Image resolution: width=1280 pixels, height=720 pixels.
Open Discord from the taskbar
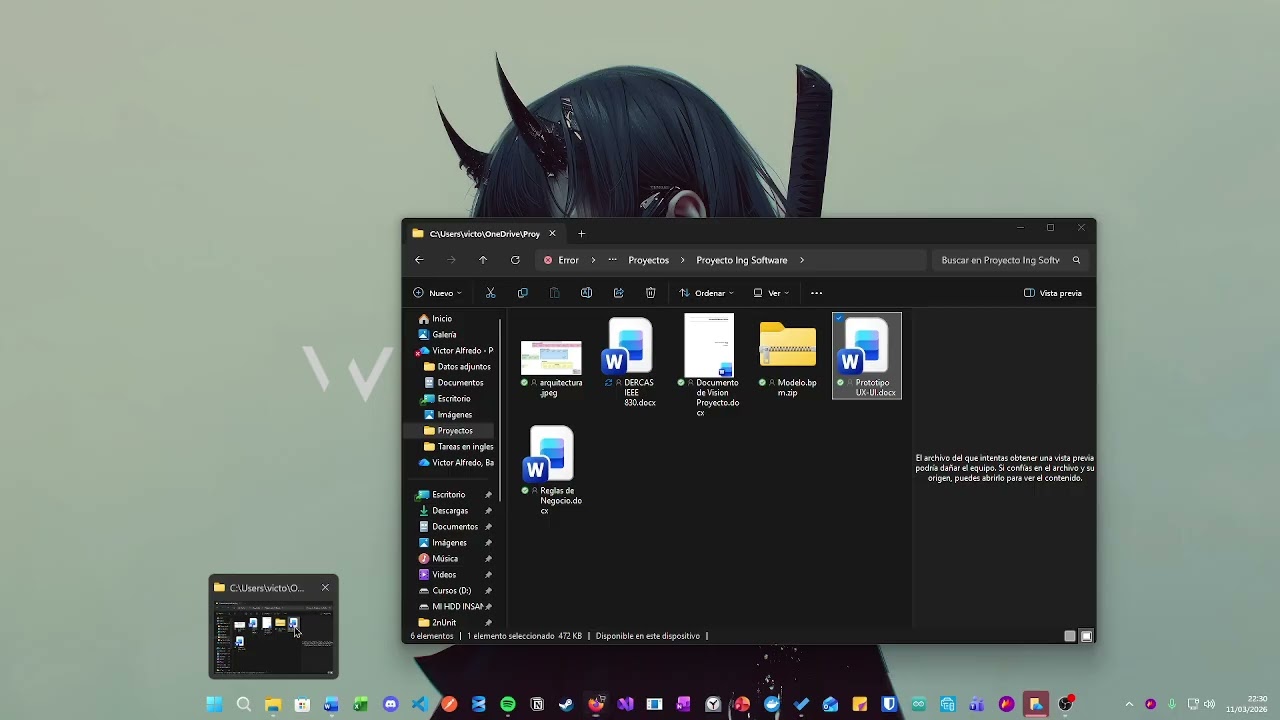(390, 705)
